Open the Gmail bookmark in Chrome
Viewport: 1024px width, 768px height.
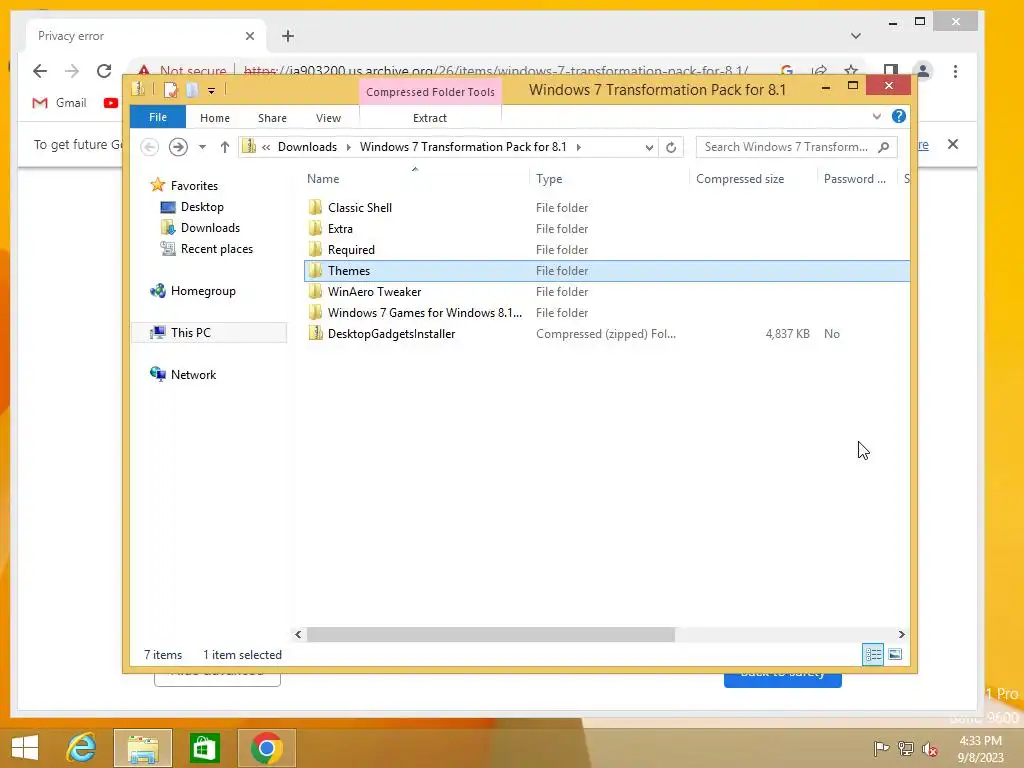[x=59, y=103]
